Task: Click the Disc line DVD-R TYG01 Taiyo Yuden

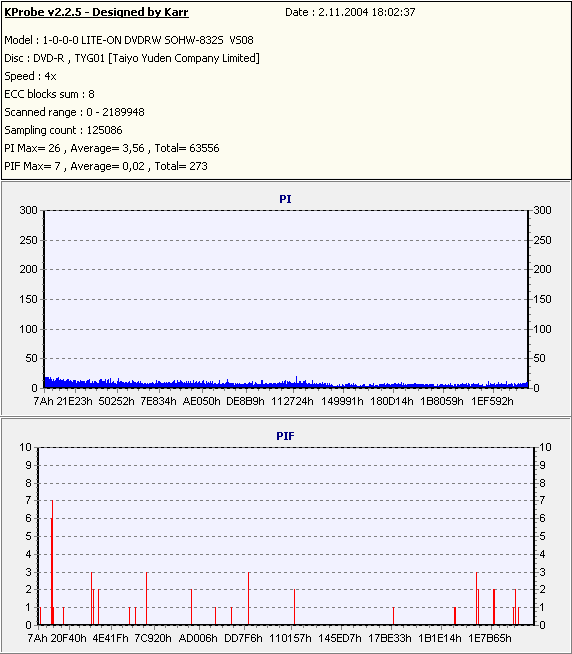Action: pyautogui.click(x=132, y=58)
